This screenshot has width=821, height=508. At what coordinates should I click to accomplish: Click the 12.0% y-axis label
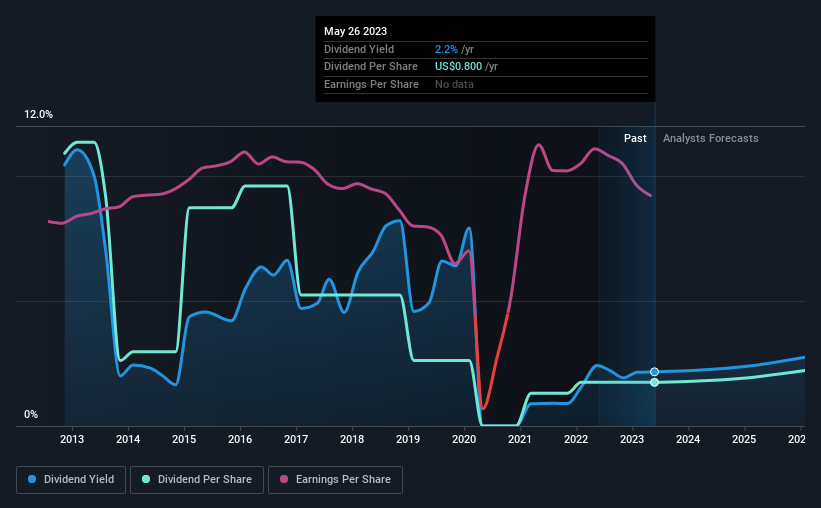(38, 115)
